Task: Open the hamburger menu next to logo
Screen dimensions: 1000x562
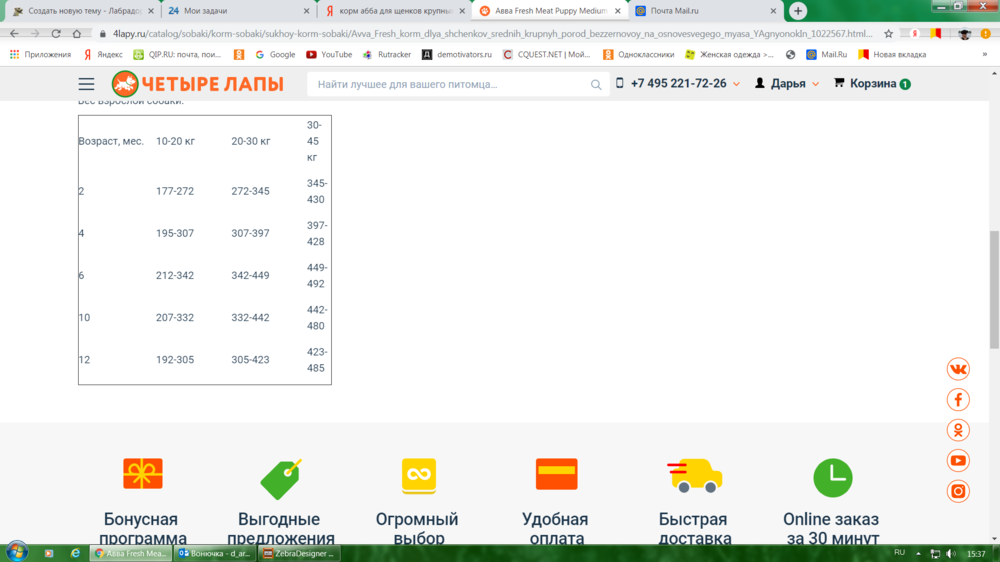Action: 87,84
